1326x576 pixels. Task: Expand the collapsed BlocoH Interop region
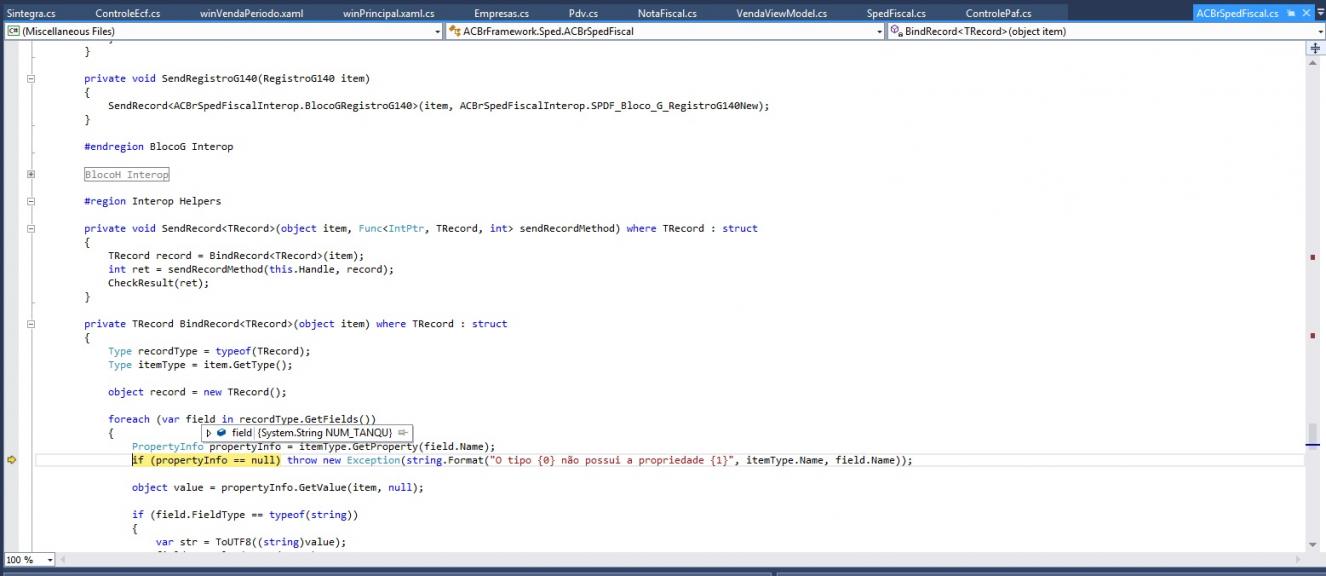[31, 174]
